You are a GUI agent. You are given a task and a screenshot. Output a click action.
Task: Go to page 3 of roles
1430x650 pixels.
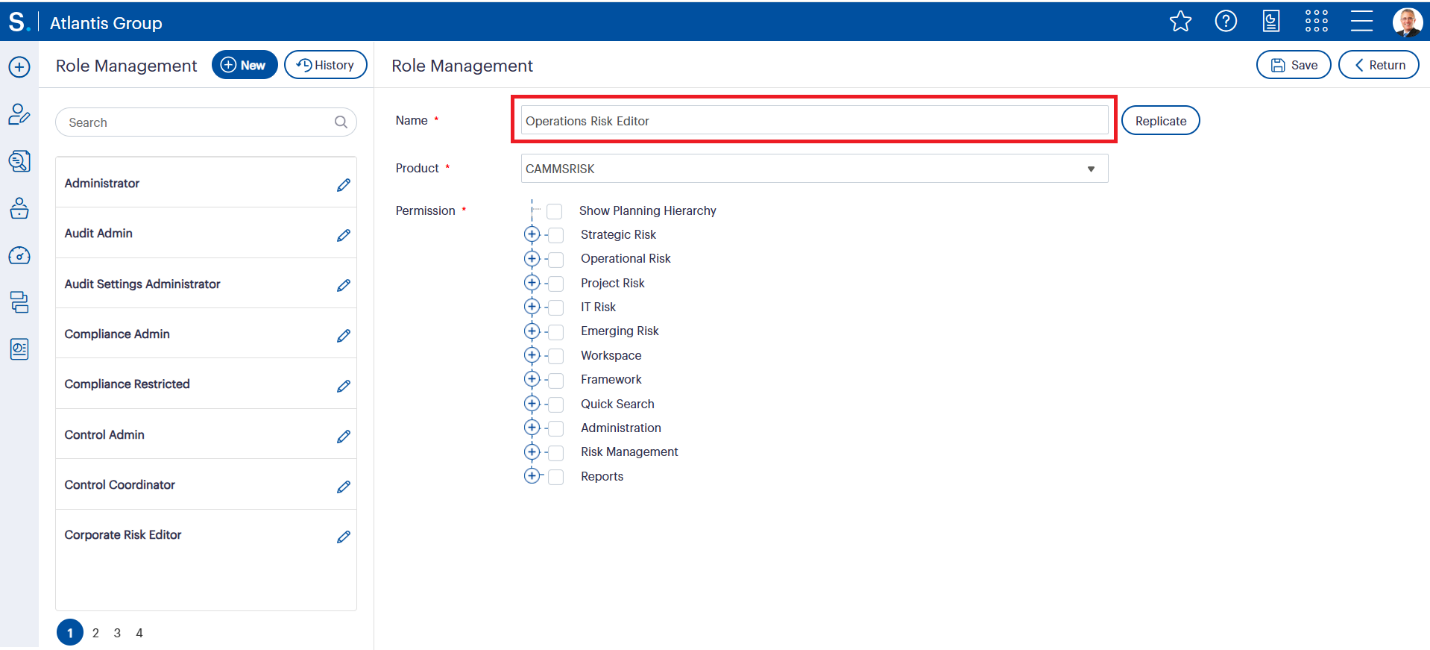point(117,633)
